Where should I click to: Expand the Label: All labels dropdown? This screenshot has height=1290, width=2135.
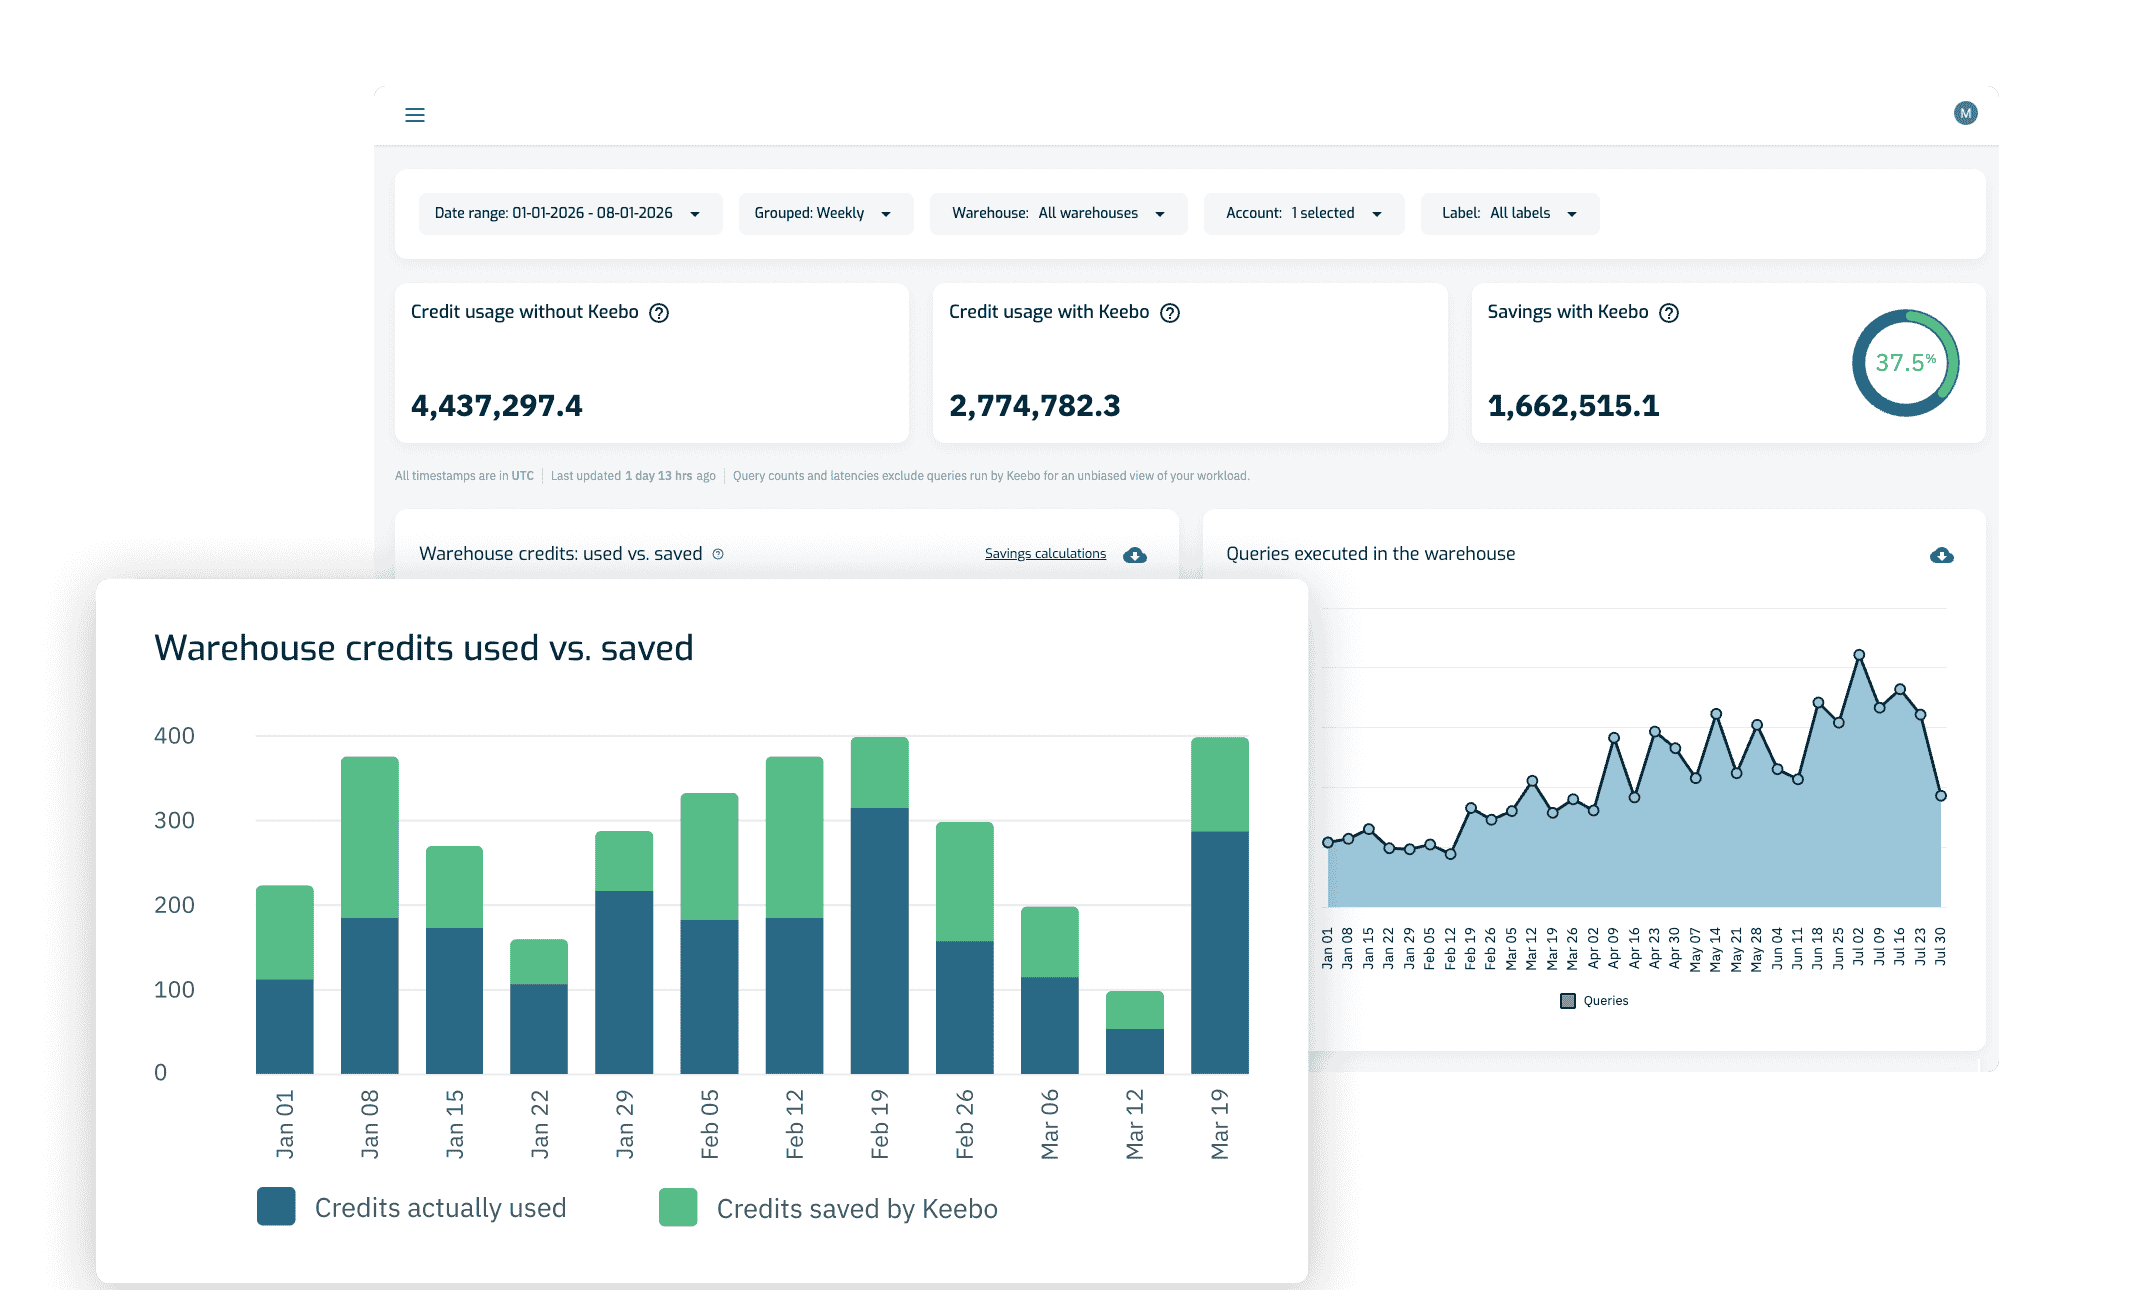click(x=1510, y=214)
